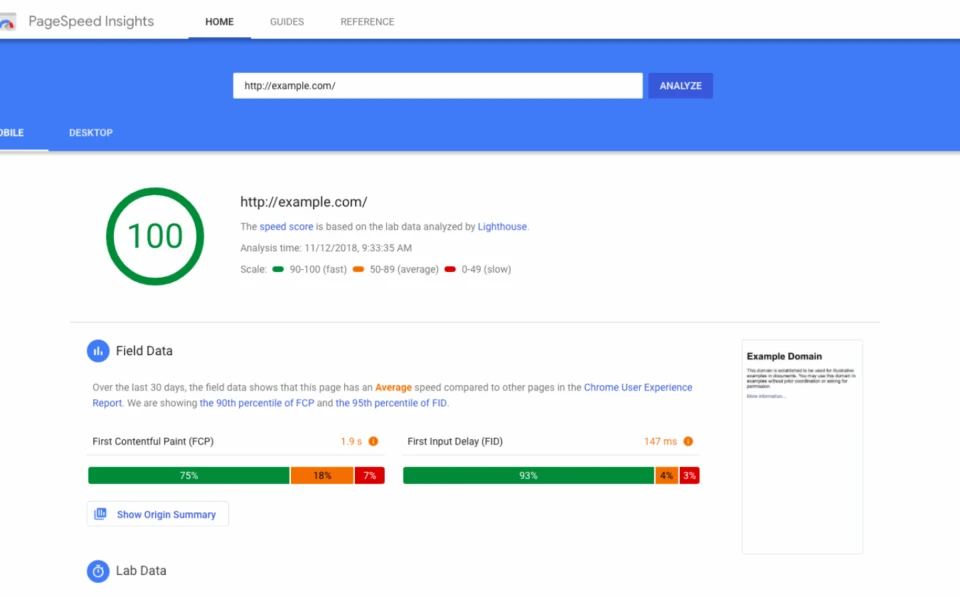The width and height of the screenshot is (960, 597).
Task: Click the PageSpeed Insights logo icon
Action: (7, 22)
